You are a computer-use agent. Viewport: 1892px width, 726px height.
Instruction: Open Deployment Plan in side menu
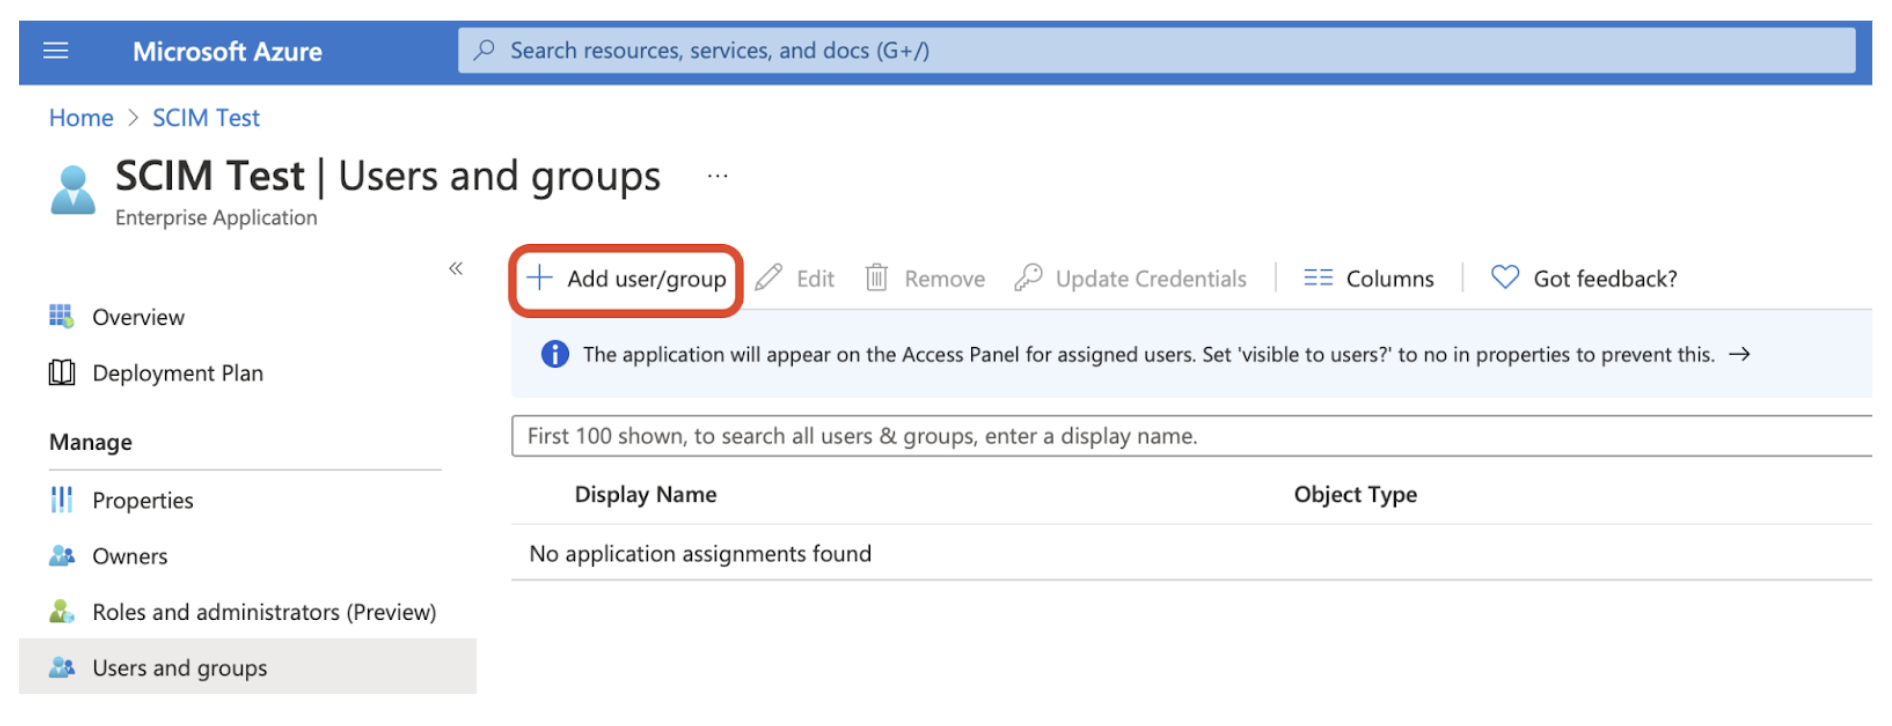click(178, 373)
